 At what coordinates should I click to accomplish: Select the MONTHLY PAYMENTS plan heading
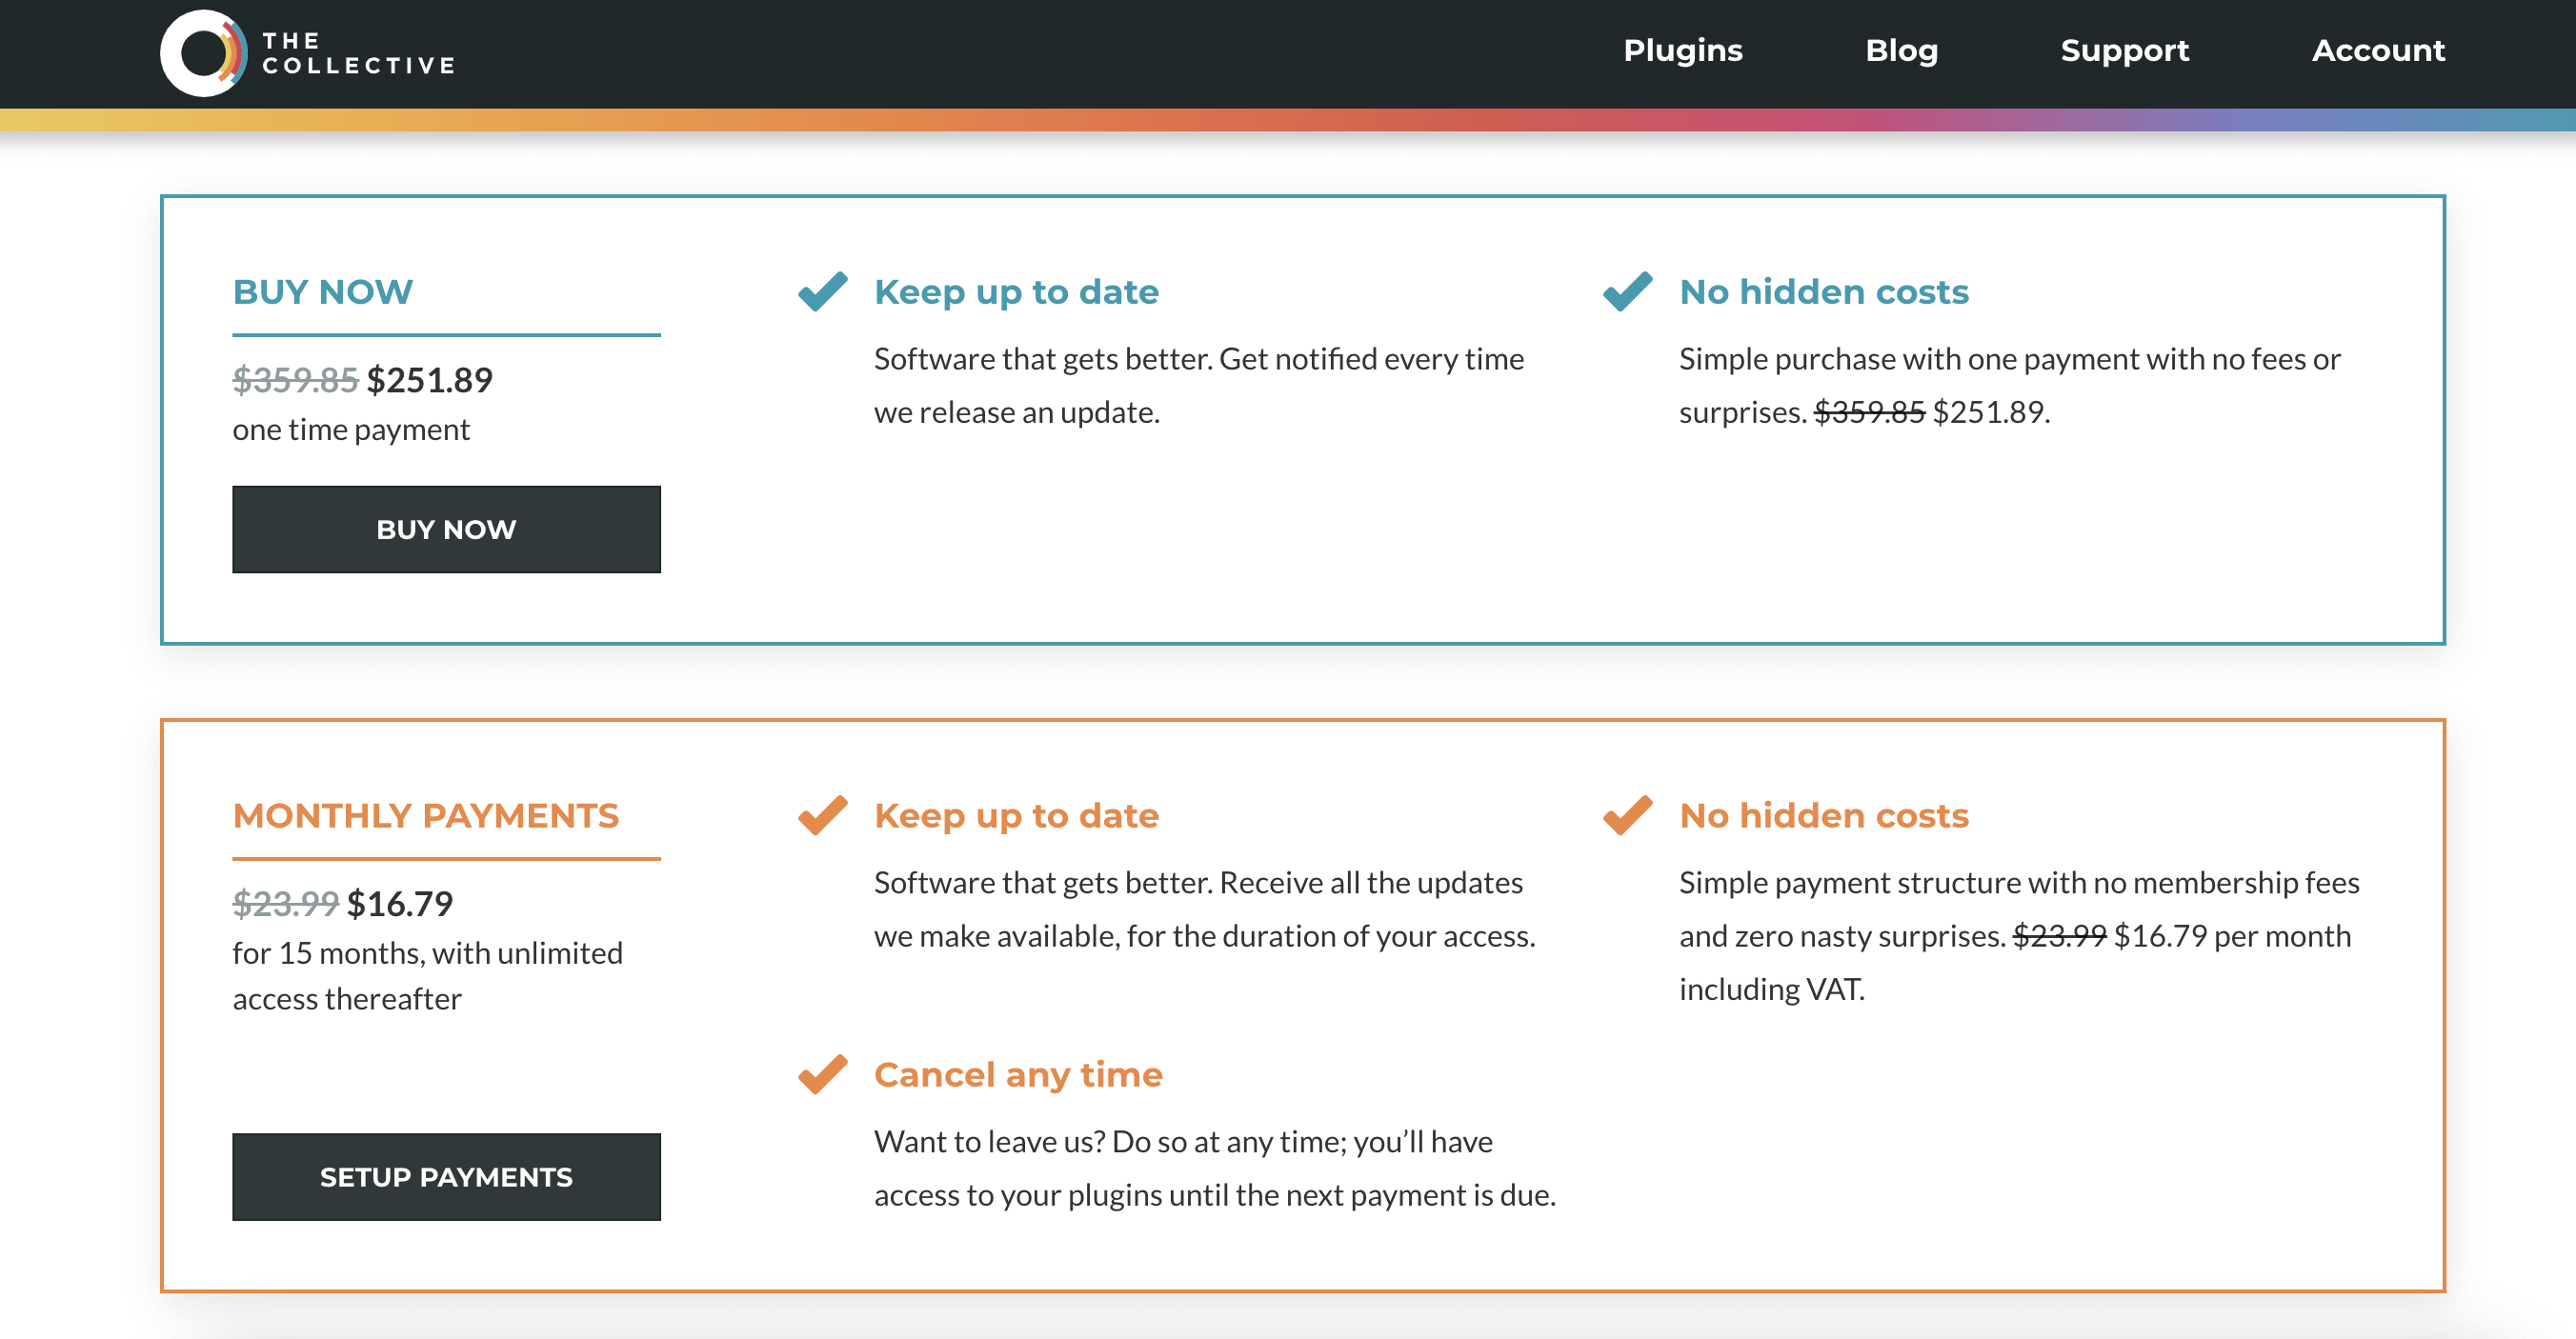[426, 815]
